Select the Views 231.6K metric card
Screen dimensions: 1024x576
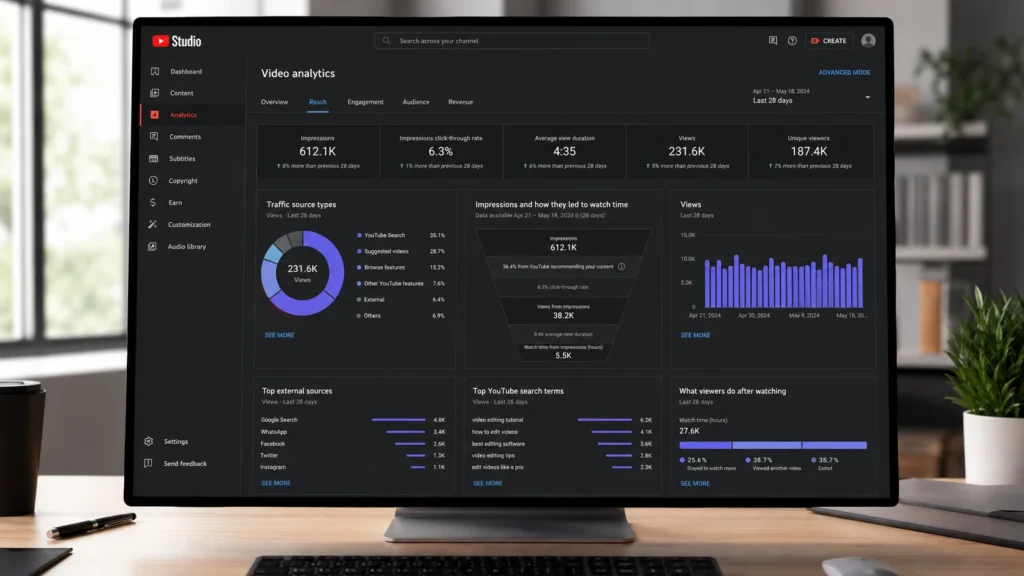tap(687, 152)
